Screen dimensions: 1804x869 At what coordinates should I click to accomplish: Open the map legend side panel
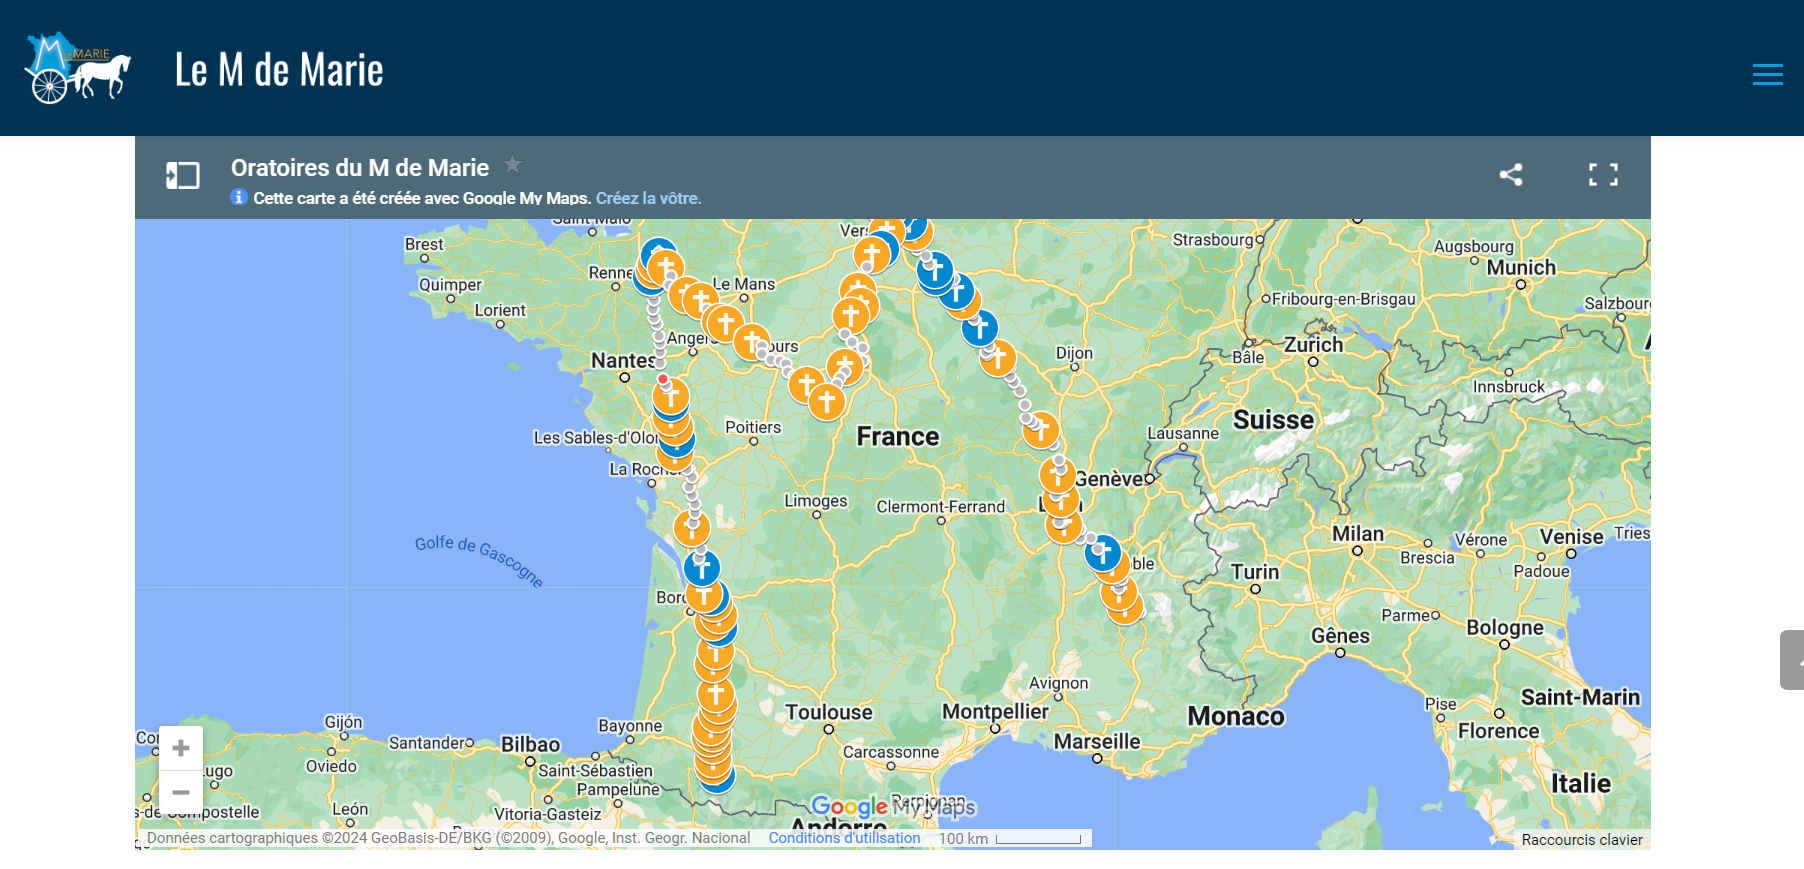[183, 176]
